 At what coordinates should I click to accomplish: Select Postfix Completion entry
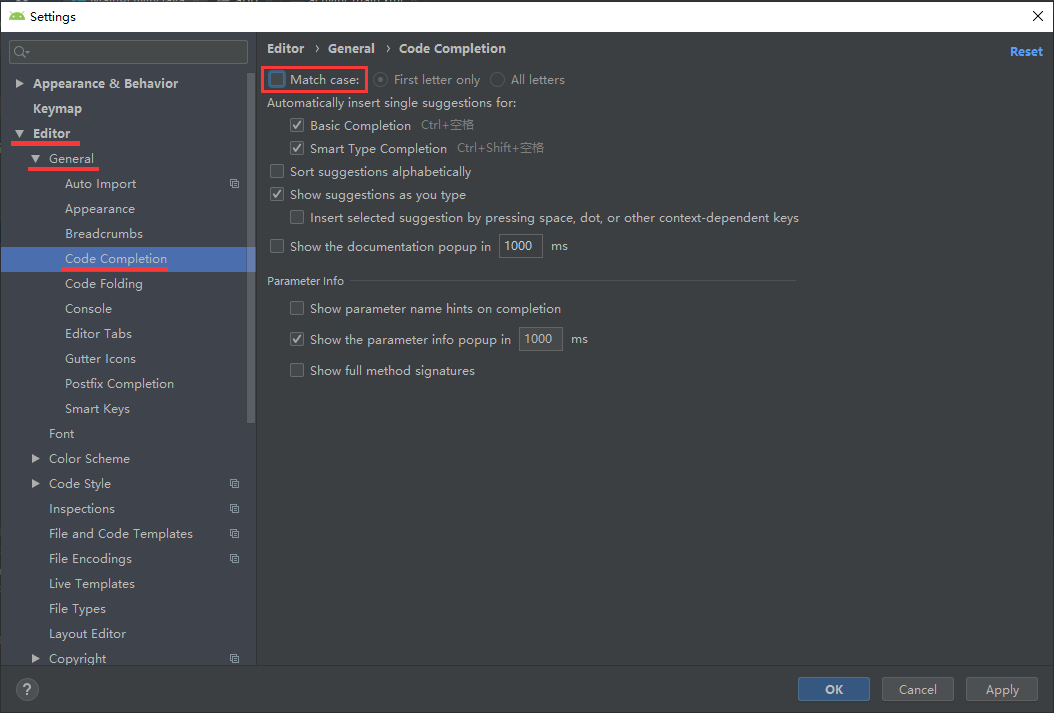point(119,384)
